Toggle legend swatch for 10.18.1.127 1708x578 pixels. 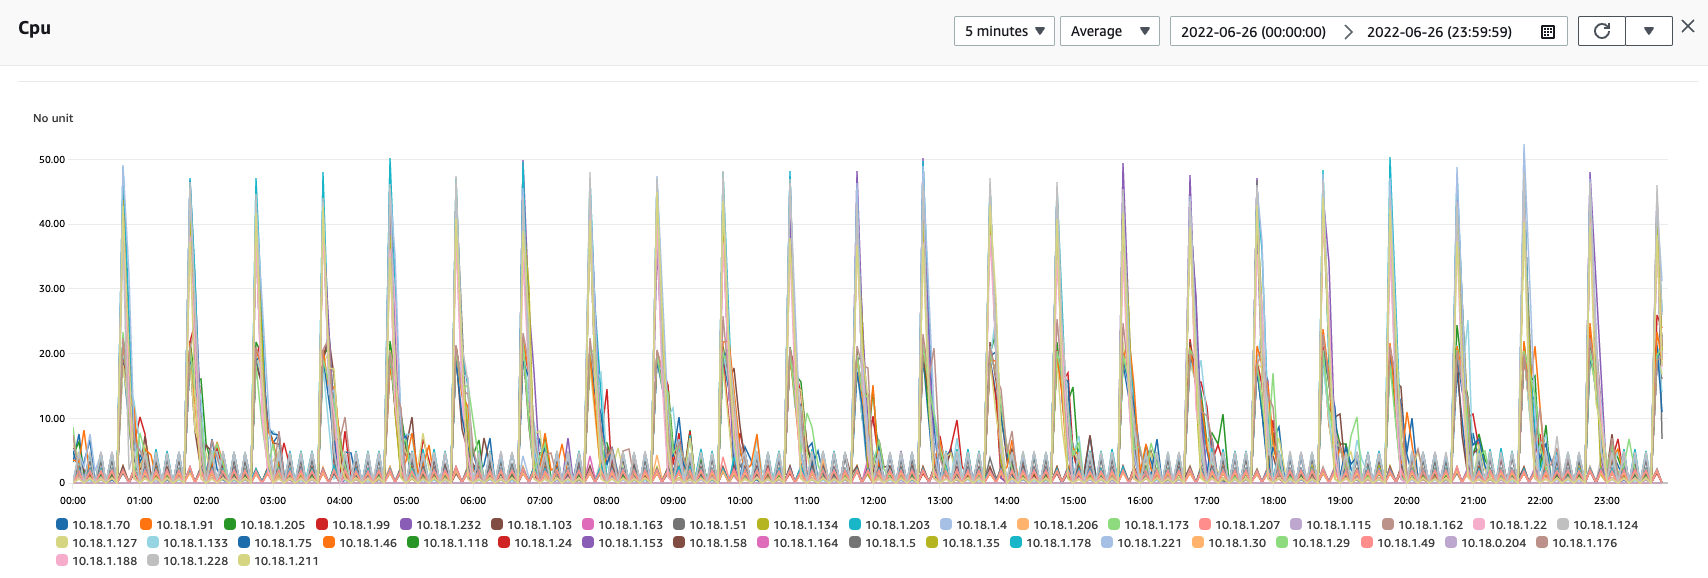(x=62, y=542)
